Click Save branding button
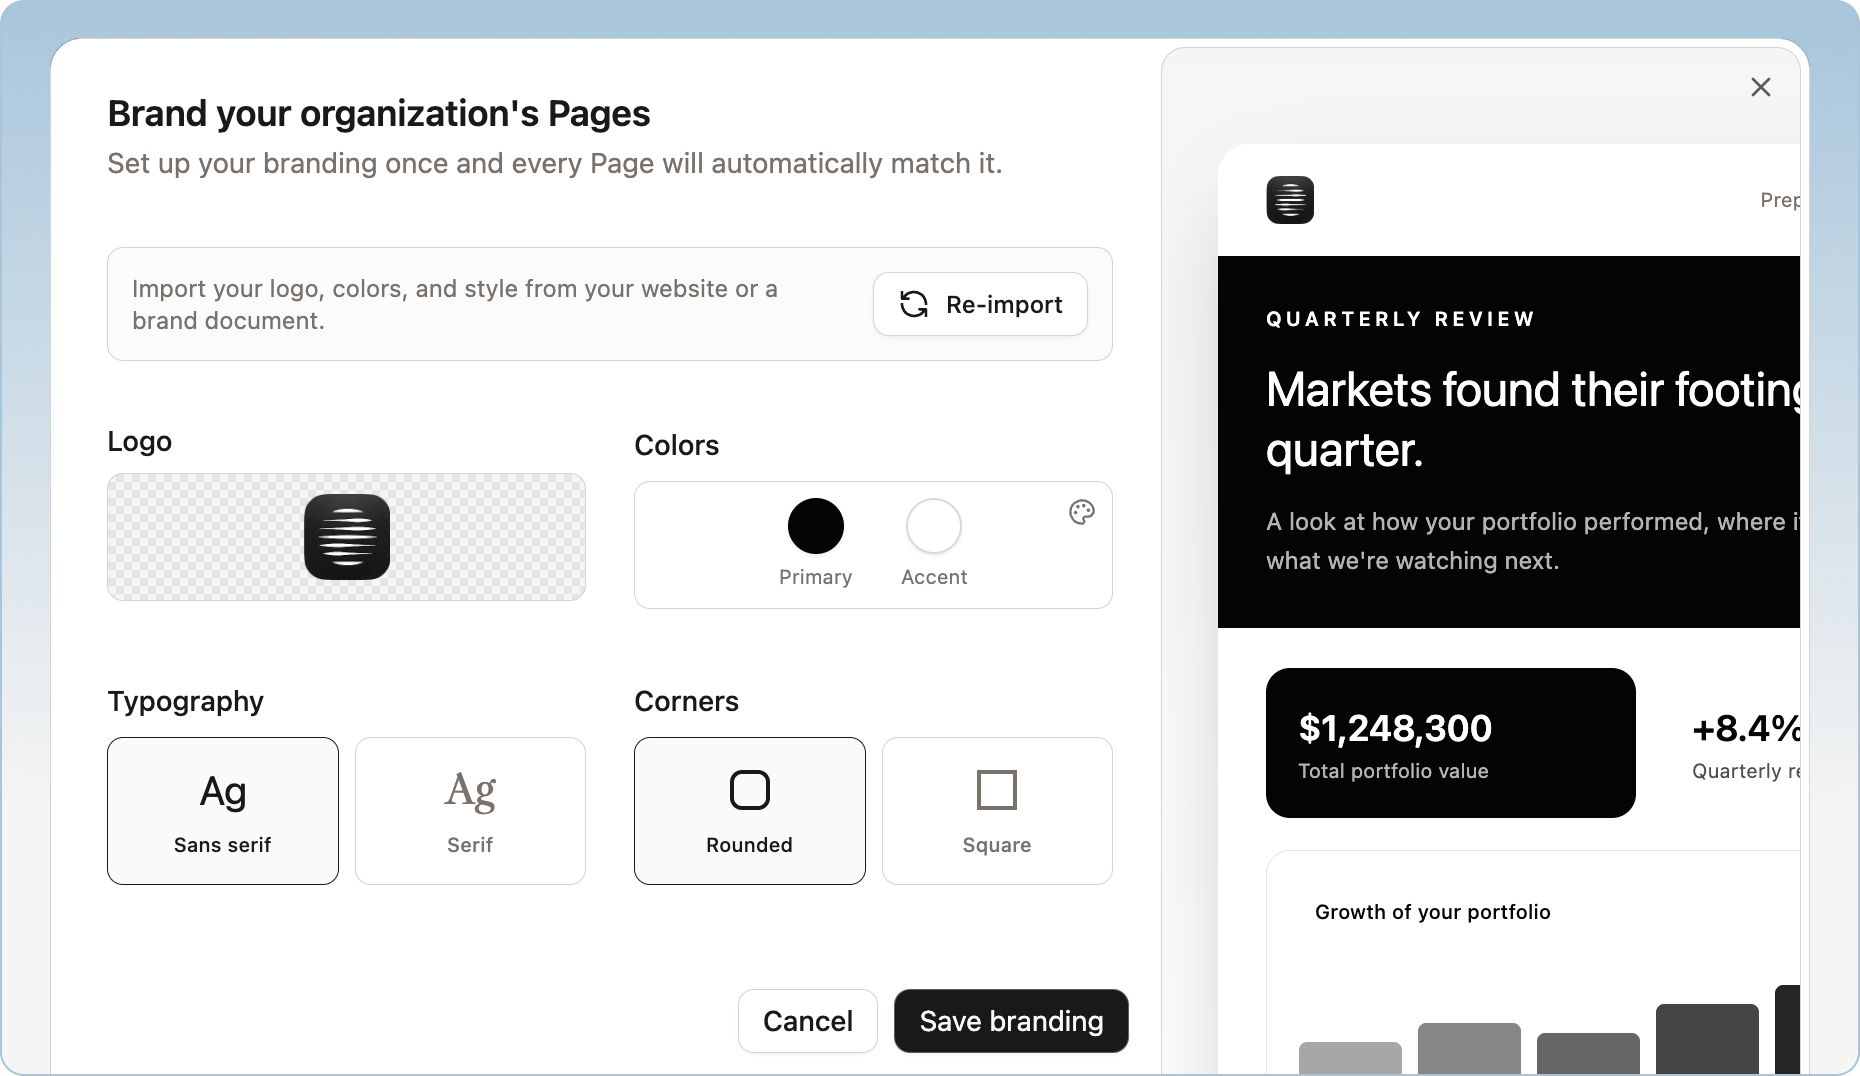This screenshot has width=1860, height=1076. click(1011, 1021)
